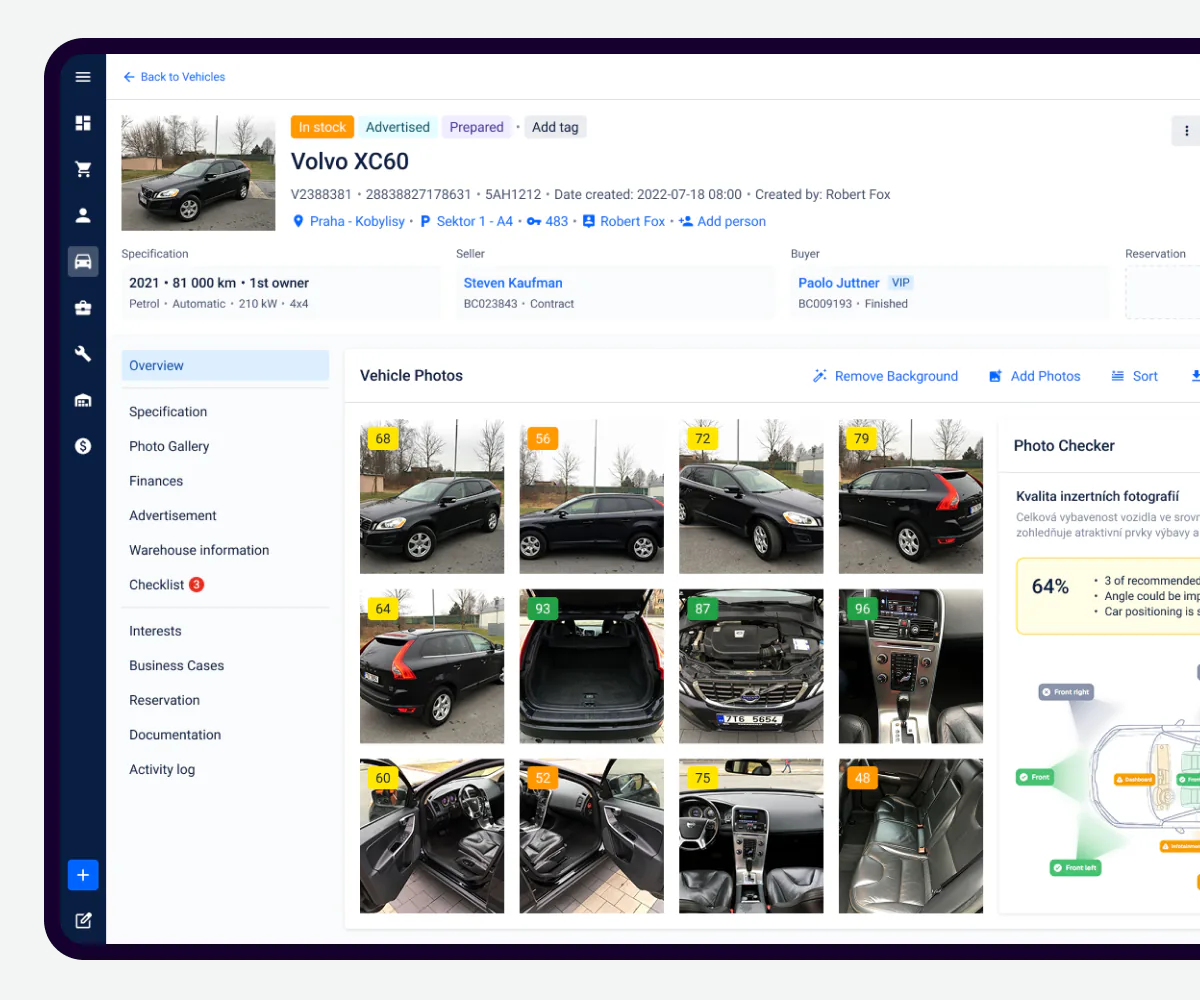Click Add tag
1200x1000 pixels.
point(555,127)
